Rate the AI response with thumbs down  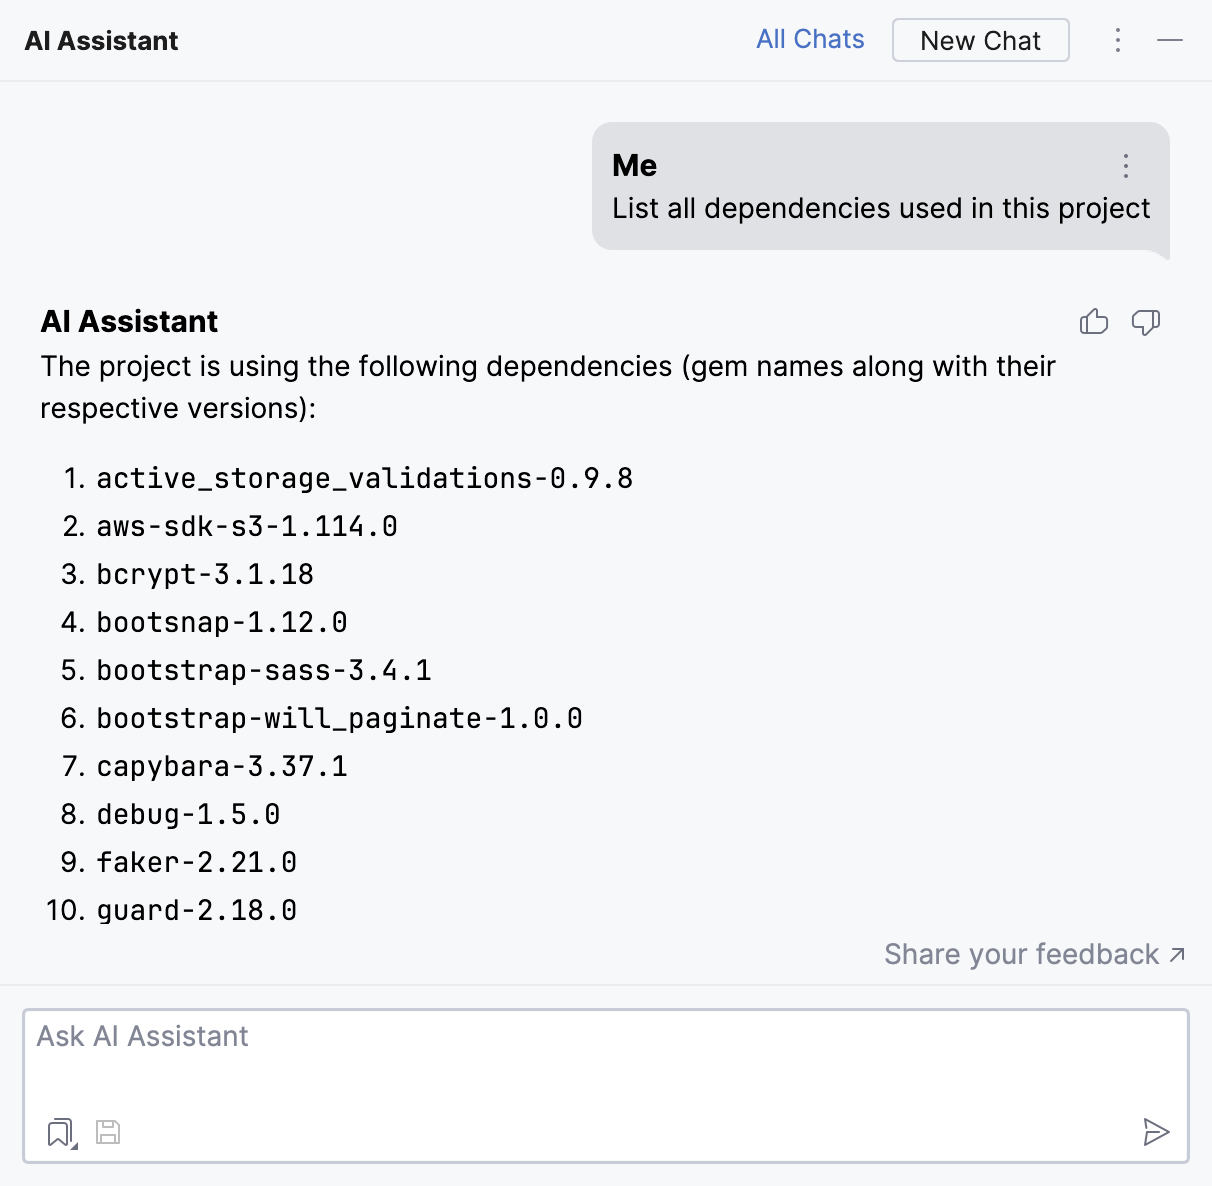1146,322
